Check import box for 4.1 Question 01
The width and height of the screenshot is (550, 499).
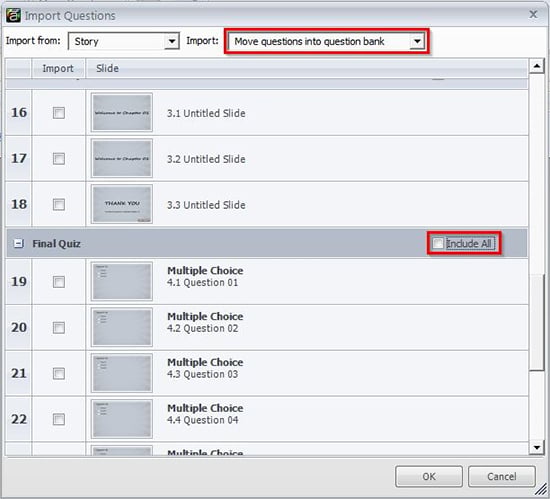[59, 282]
